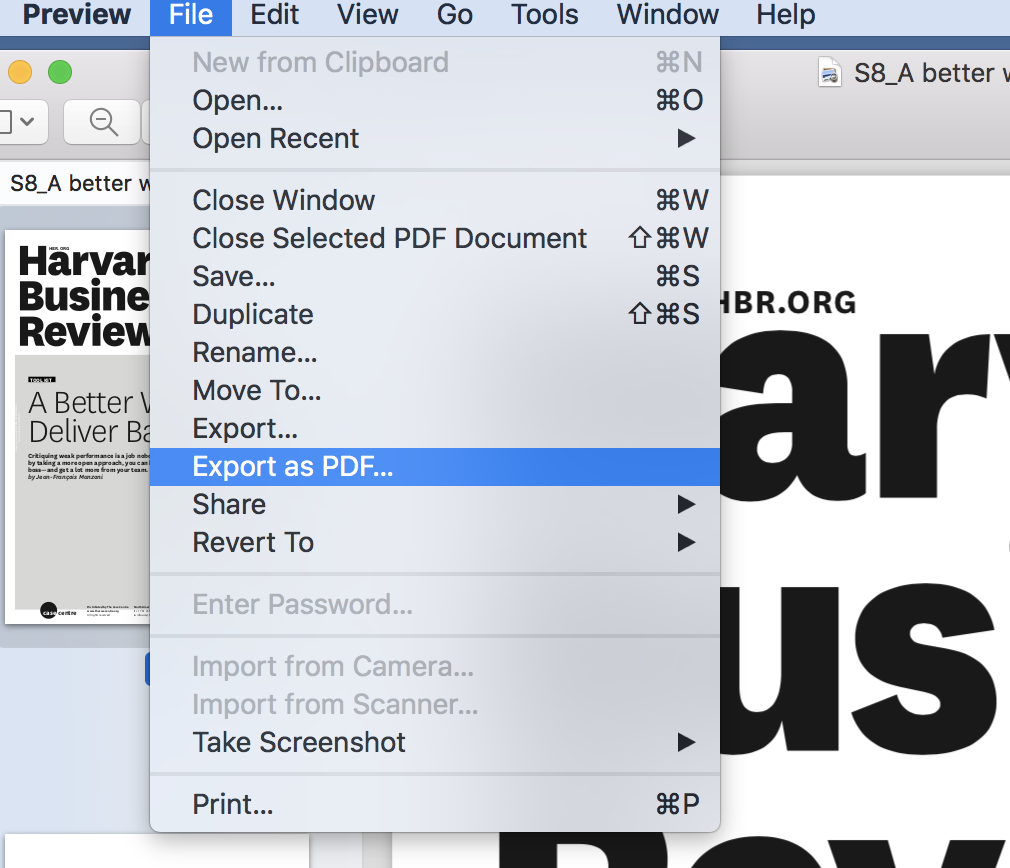Image resolution: width=1010 pixels, height=868 pixels.
Task: Click the S8_A better sidebar document title
Action: click(80, 184)
